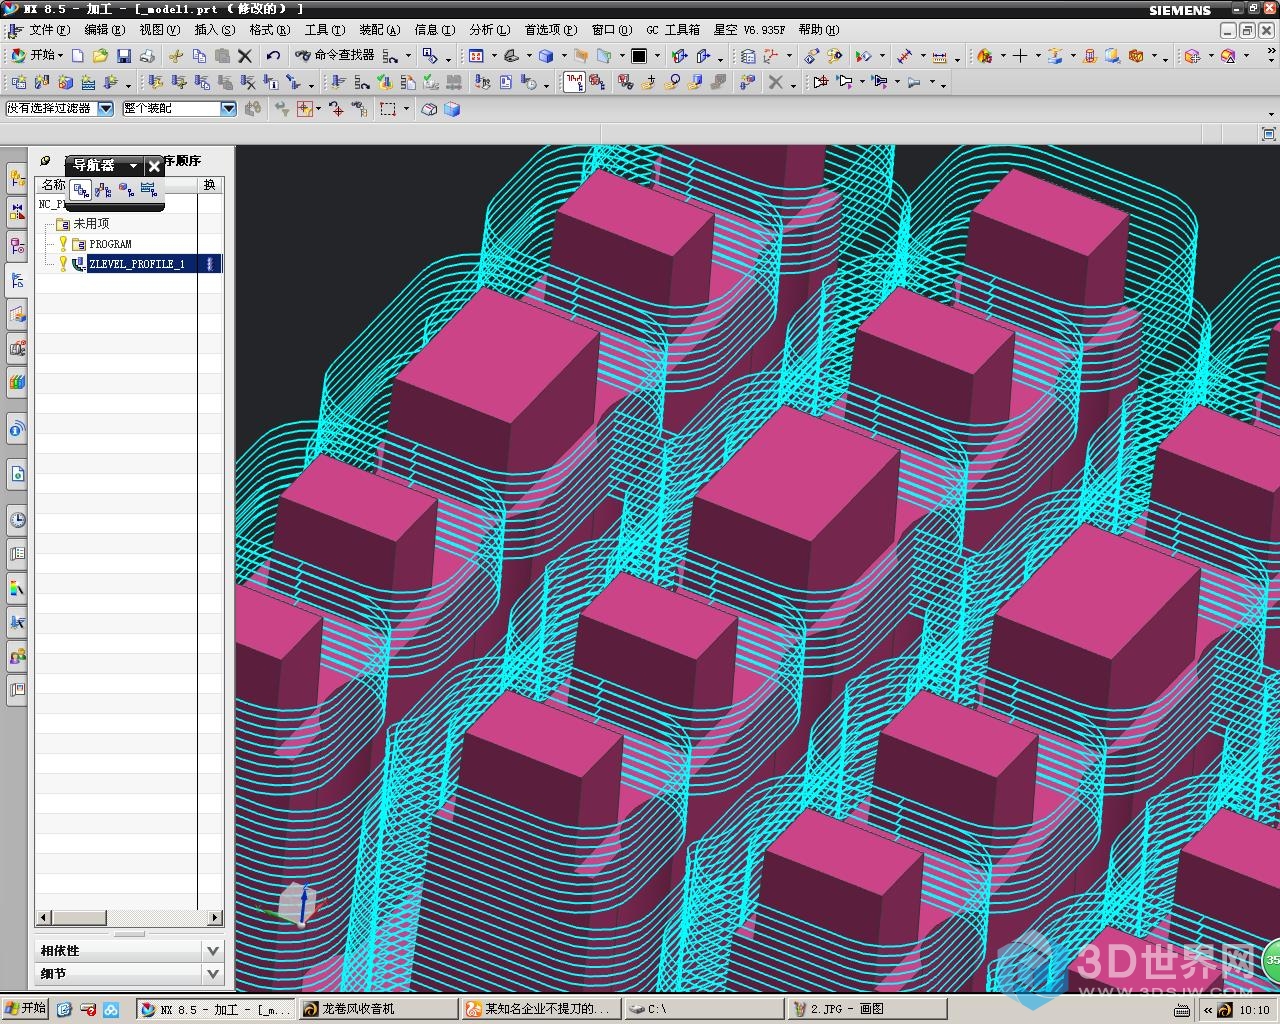Create a new file with the New icon

[77, 56]
